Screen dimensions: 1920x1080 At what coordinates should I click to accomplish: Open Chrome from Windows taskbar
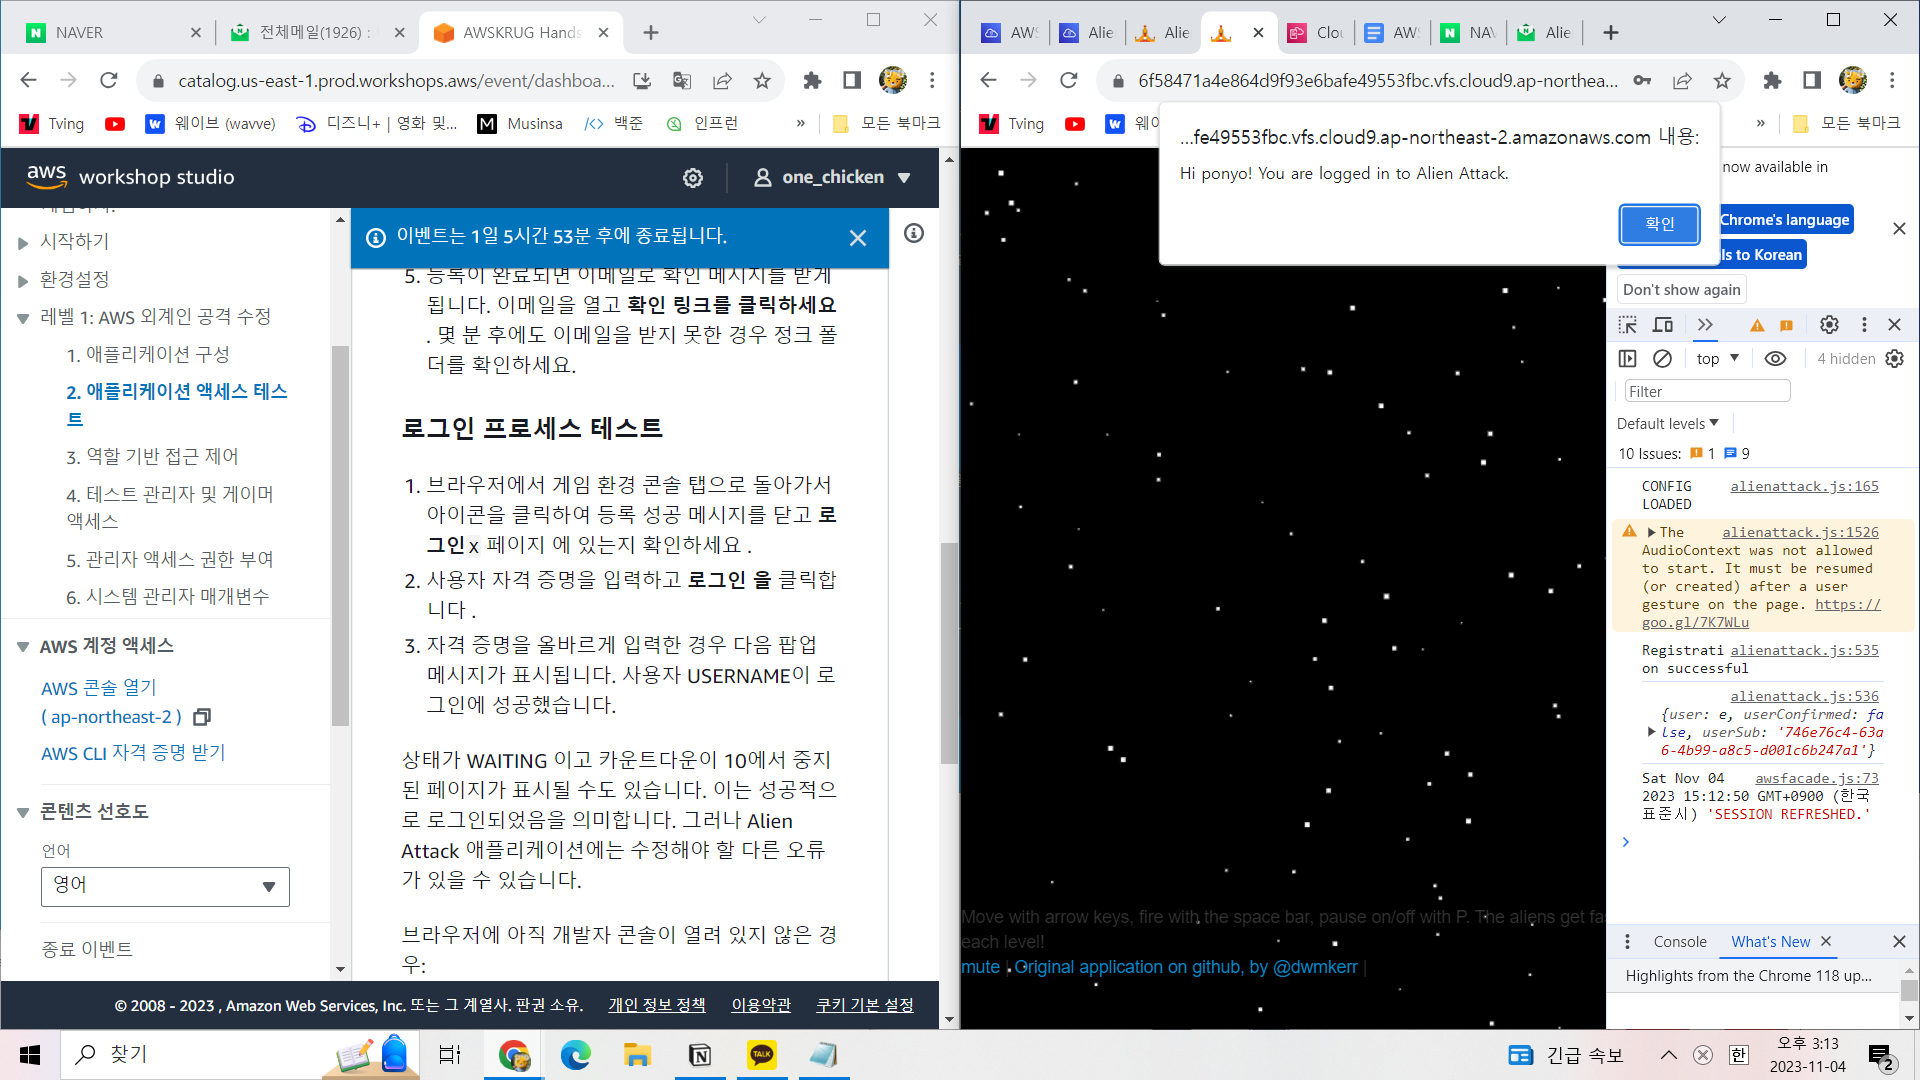pos(514,1055)
